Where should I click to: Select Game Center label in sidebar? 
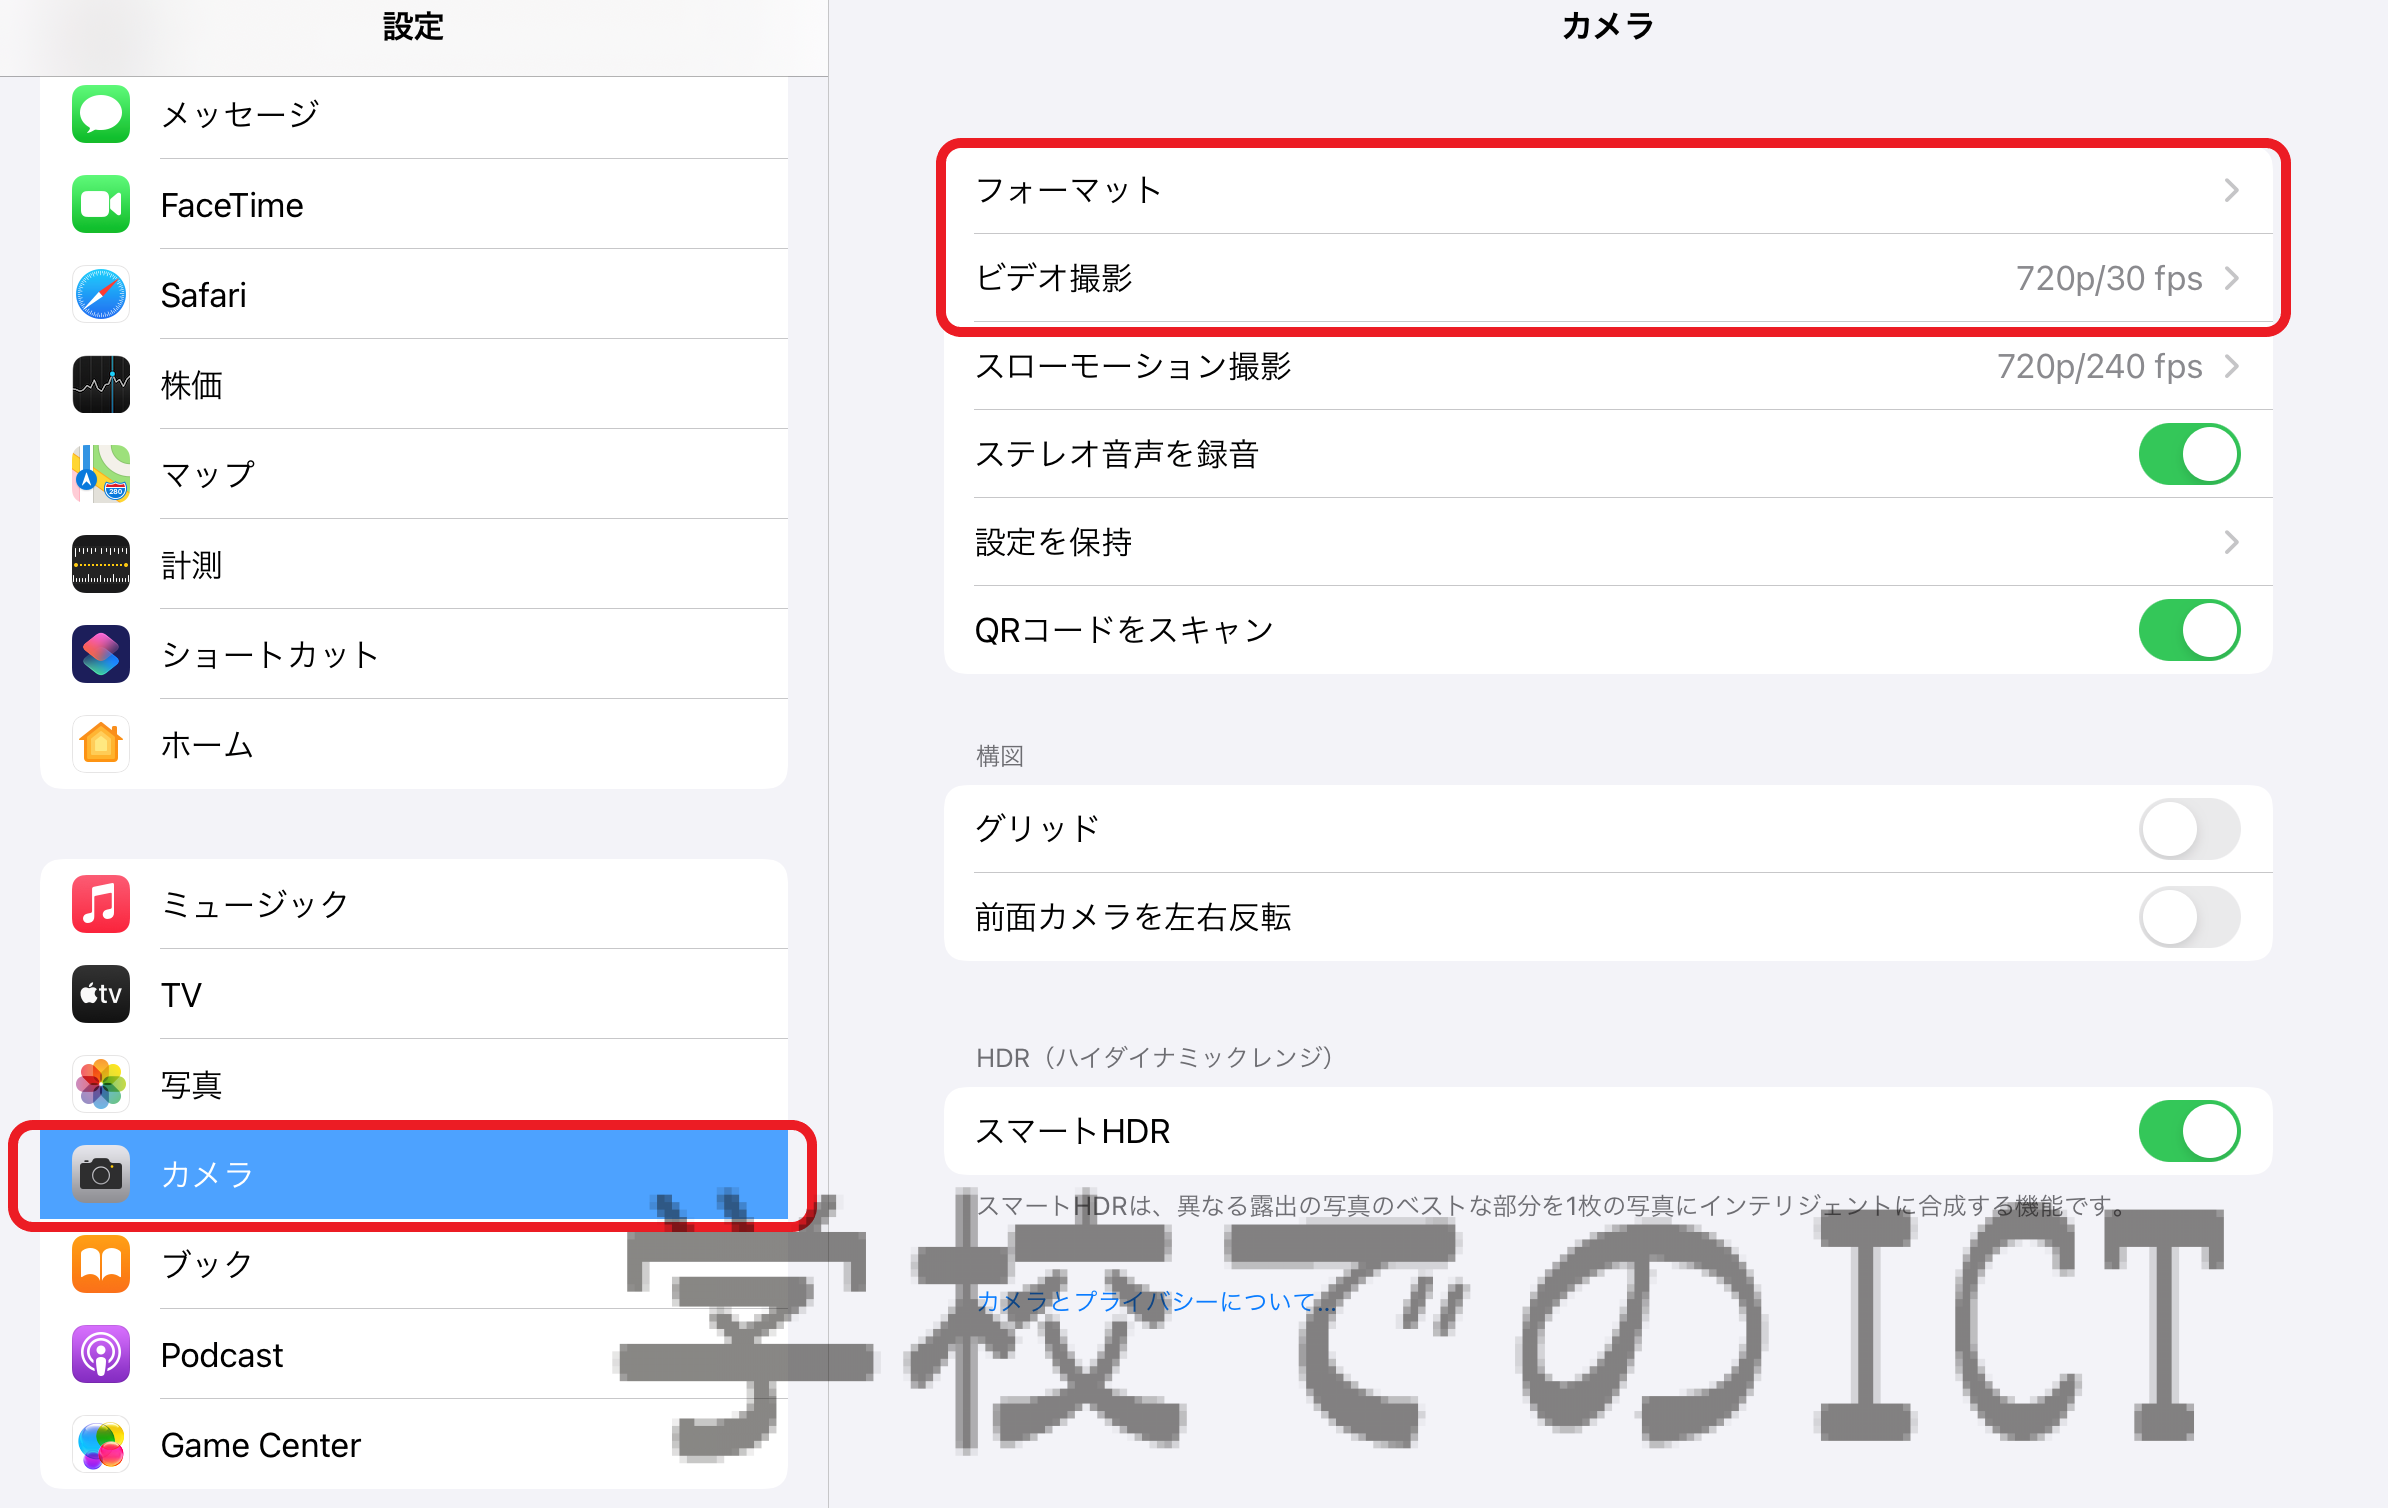point(261,1445)
